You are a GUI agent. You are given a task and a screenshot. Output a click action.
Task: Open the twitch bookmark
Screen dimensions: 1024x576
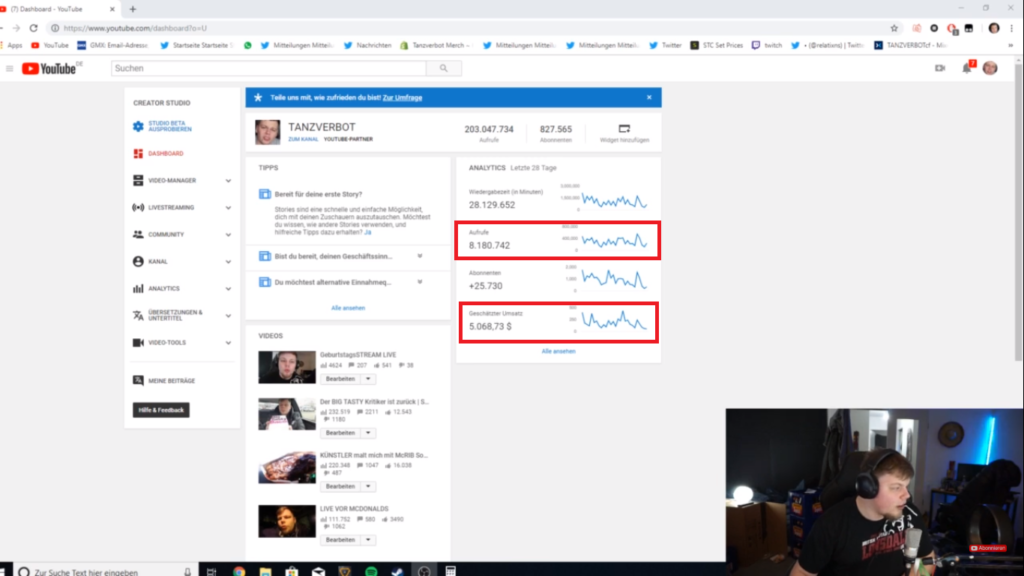767,45
